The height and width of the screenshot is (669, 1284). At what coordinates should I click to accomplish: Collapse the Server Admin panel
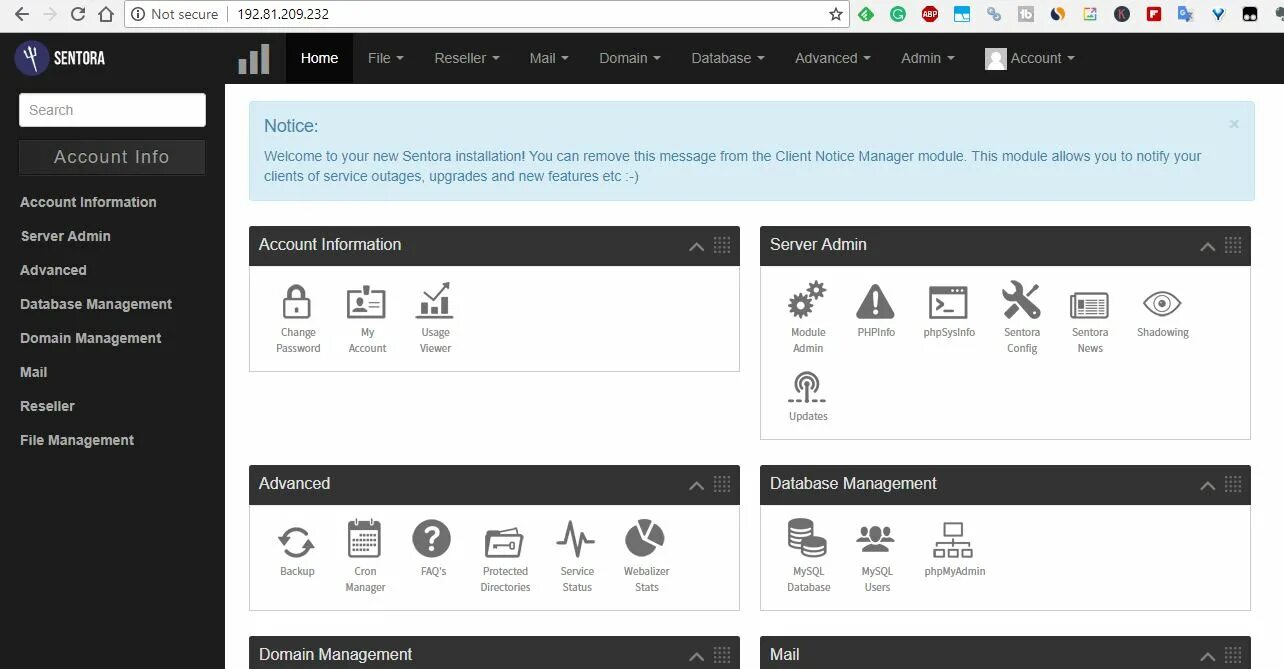point(1207,246)
